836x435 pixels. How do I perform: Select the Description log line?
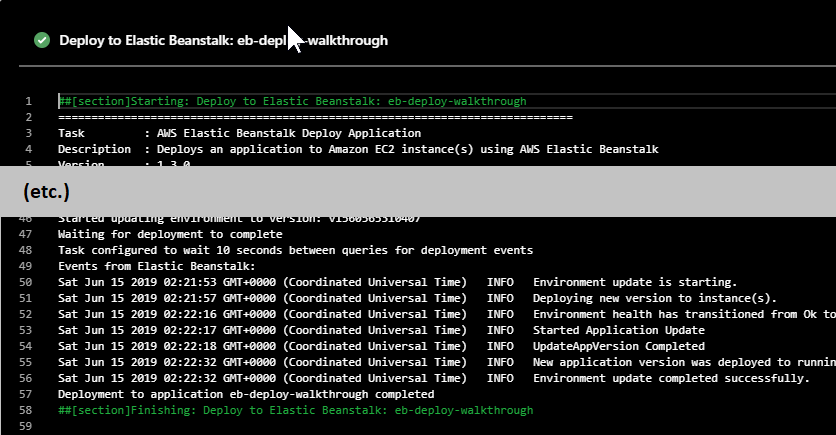(x=358, y=149)
